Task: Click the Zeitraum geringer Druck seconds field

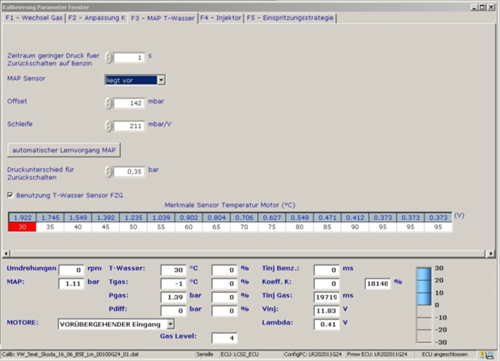Action: (x=129, y=58)
